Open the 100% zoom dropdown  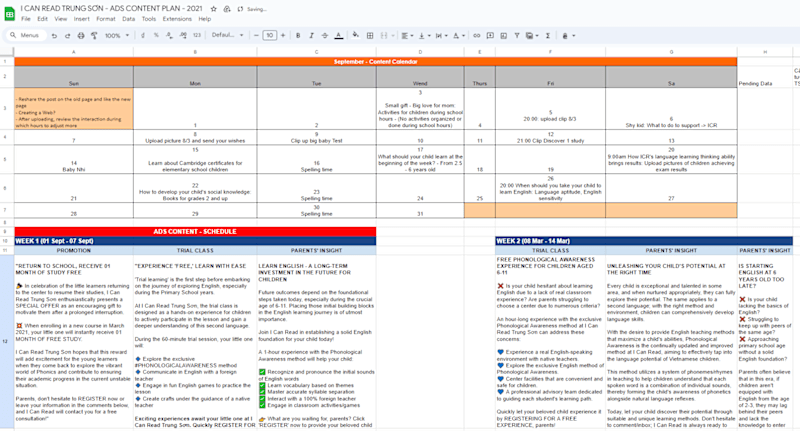click(x=117, y=36)
